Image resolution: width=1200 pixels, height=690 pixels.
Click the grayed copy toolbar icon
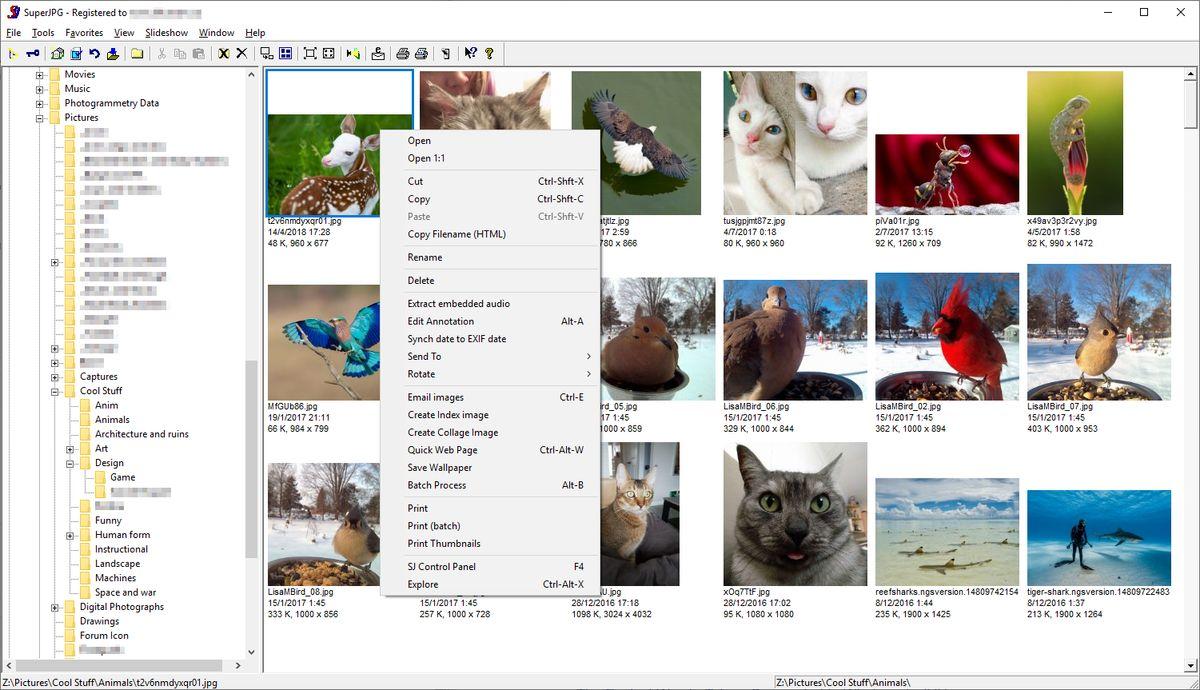(180, 53)
